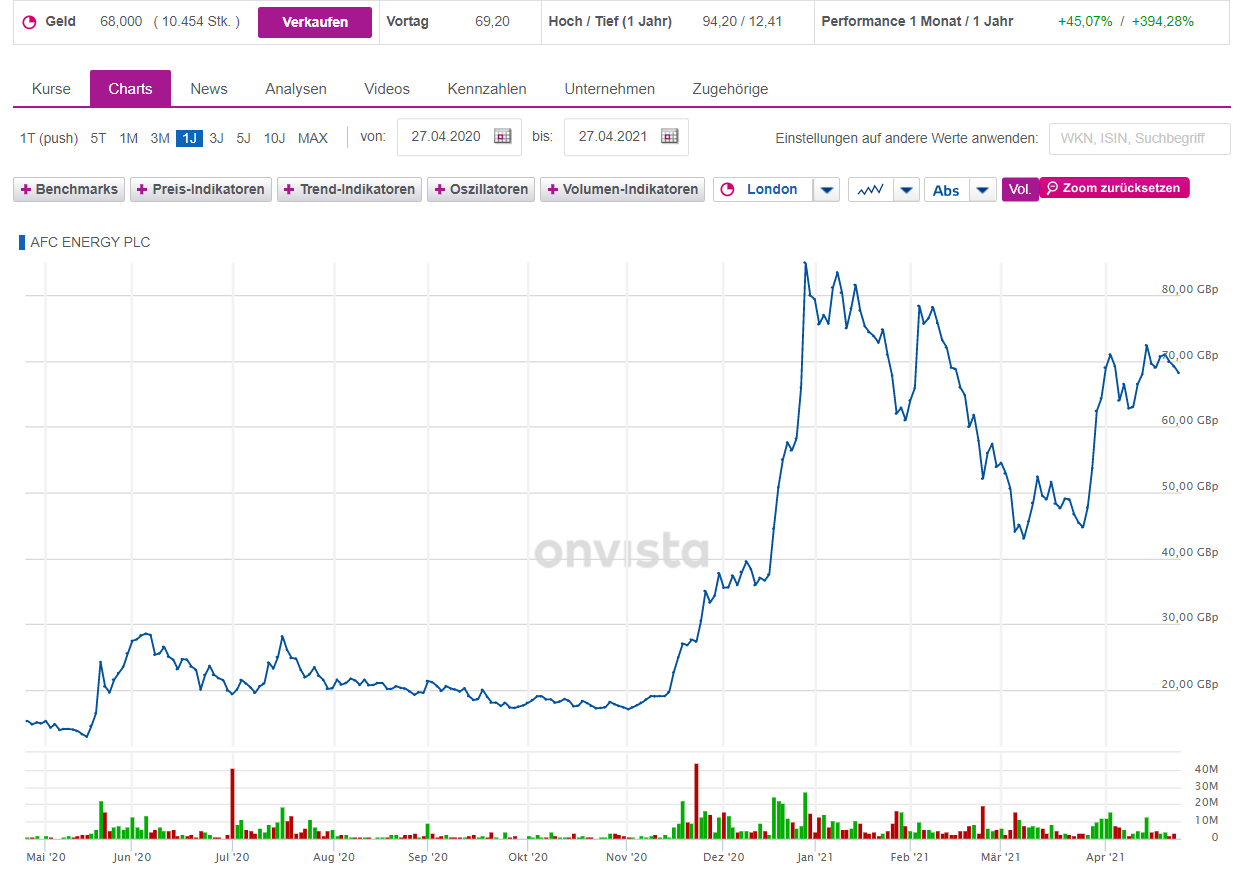Click the Abs scale selector label
1251x871 pixels.
pos(947,189)
